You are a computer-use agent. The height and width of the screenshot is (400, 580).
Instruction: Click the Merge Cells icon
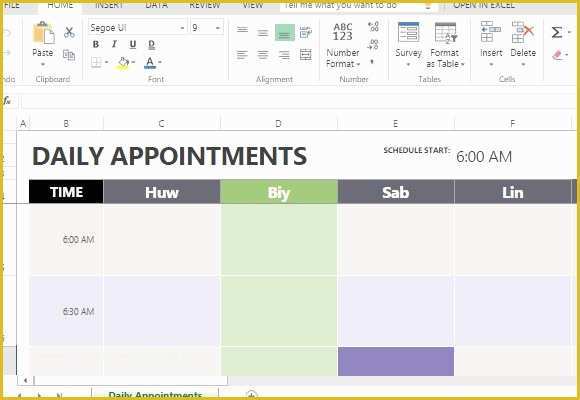coord(306,55)
